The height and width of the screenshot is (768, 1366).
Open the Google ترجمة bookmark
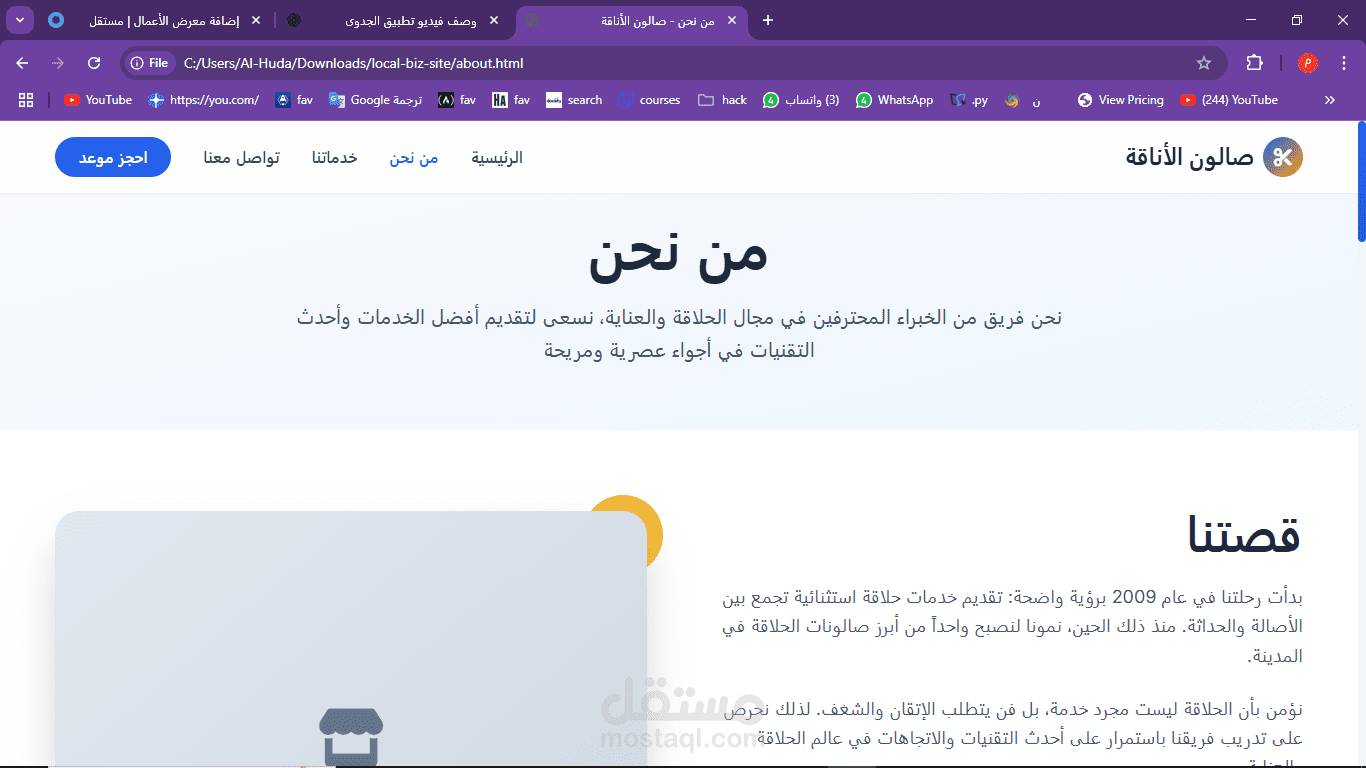point(375,100)
